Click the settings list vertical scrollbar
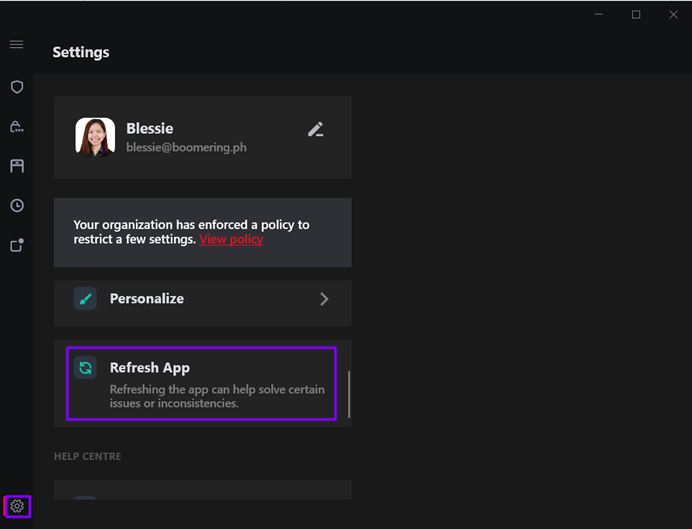Image resolution: width=692 pixels, height=529 pixels. point(349,395)
